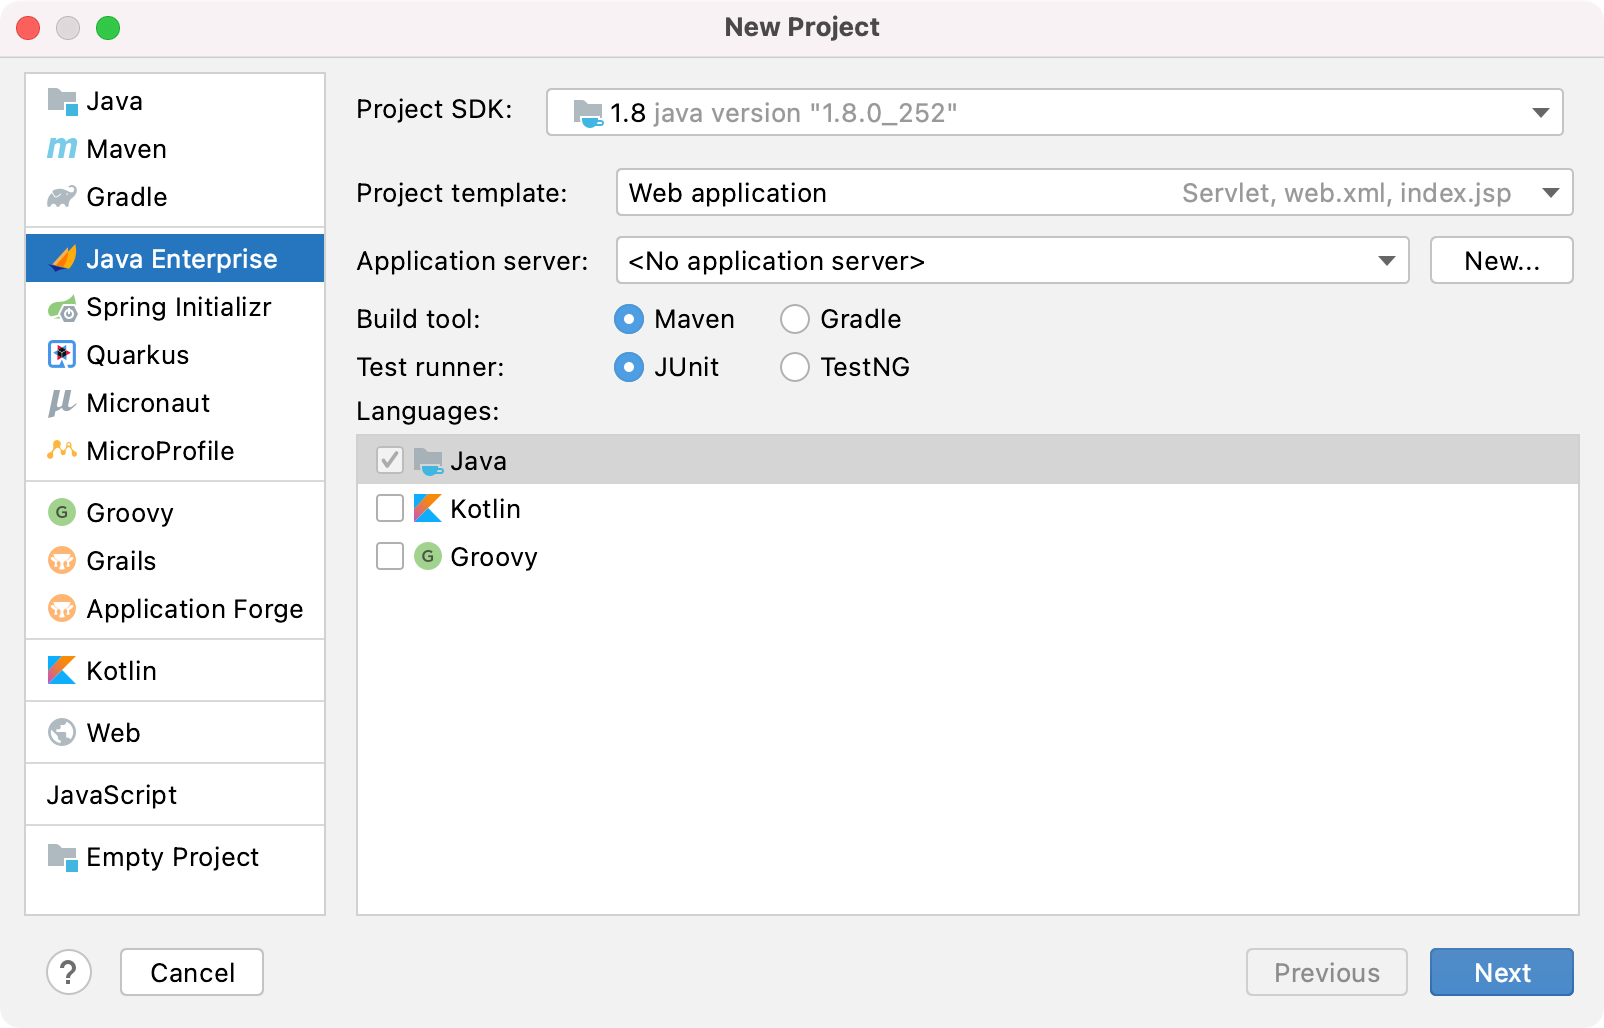
Task: Click the 'Servlet, web.xml, index.jsp' hint text
Action: click(1346, 193)
